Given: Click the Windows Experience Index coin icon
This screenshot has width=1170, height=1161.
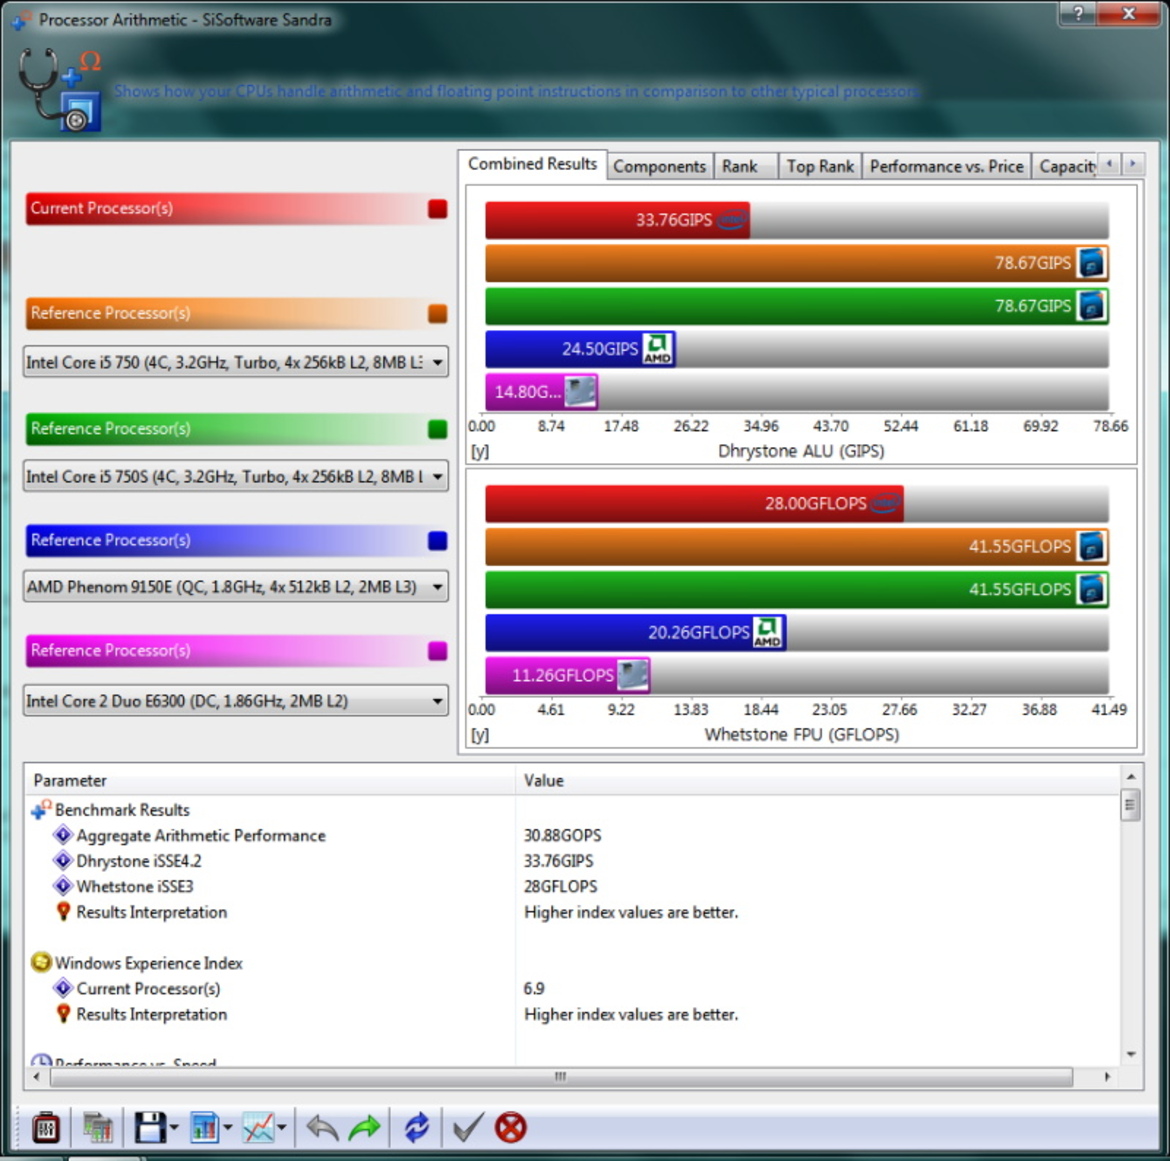Looking at the screenshot, I should pos(41,963).
